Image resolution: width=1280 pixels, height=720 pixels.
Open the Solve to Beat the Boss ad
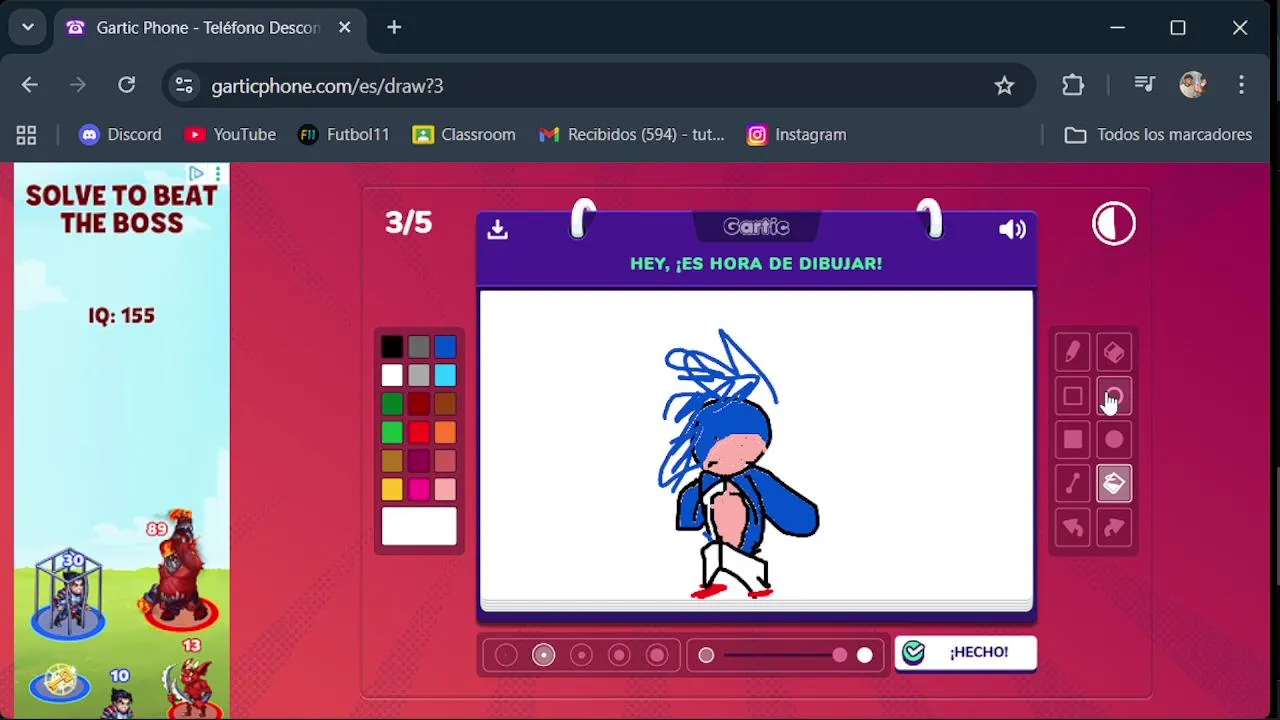click(x=122, y=441)
